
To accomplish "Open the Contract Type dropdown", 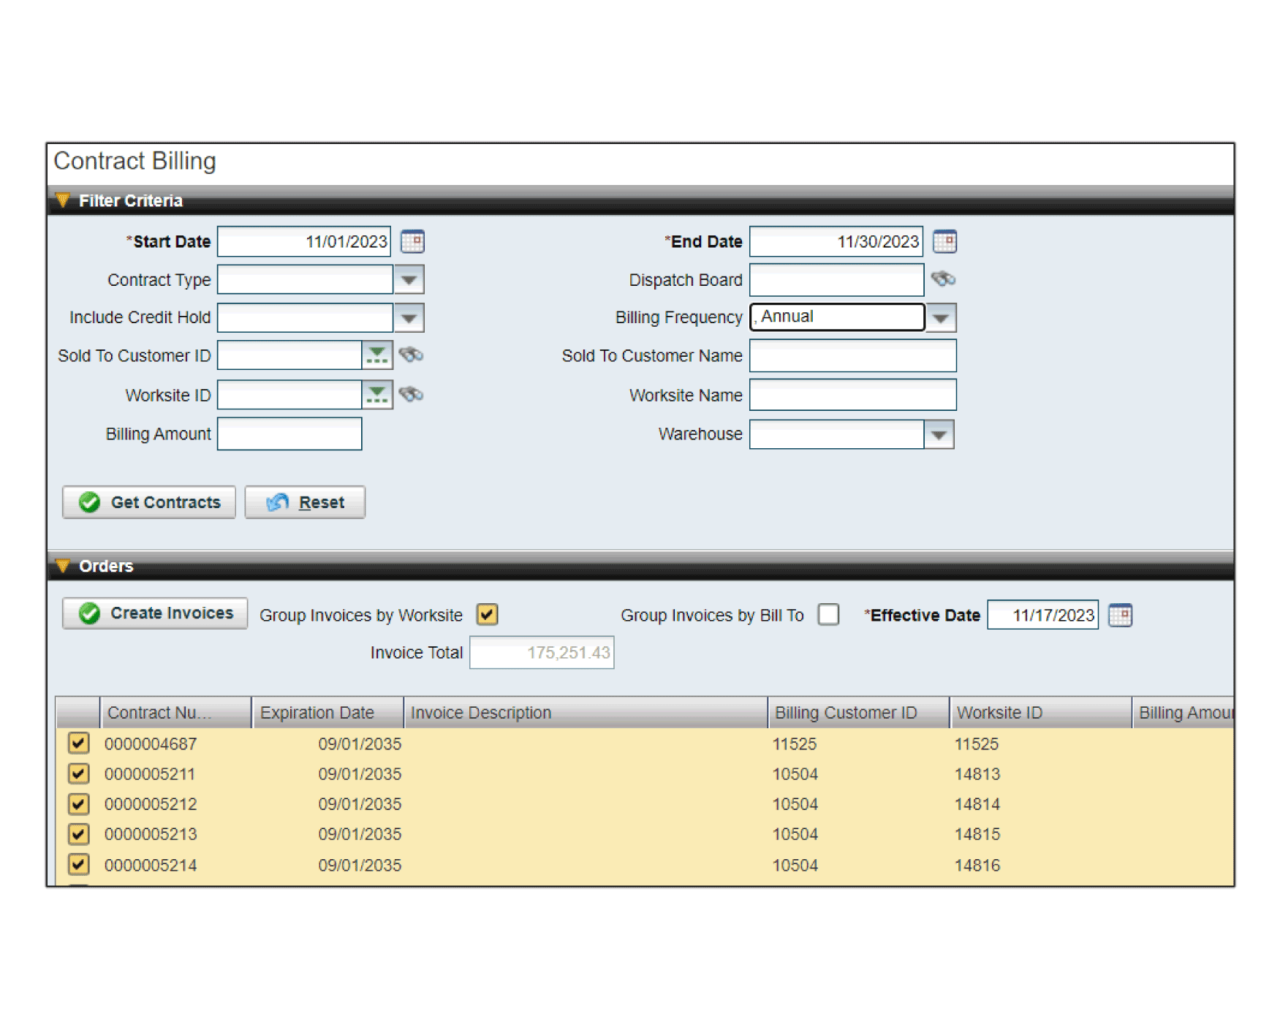I will click(408, 280).
